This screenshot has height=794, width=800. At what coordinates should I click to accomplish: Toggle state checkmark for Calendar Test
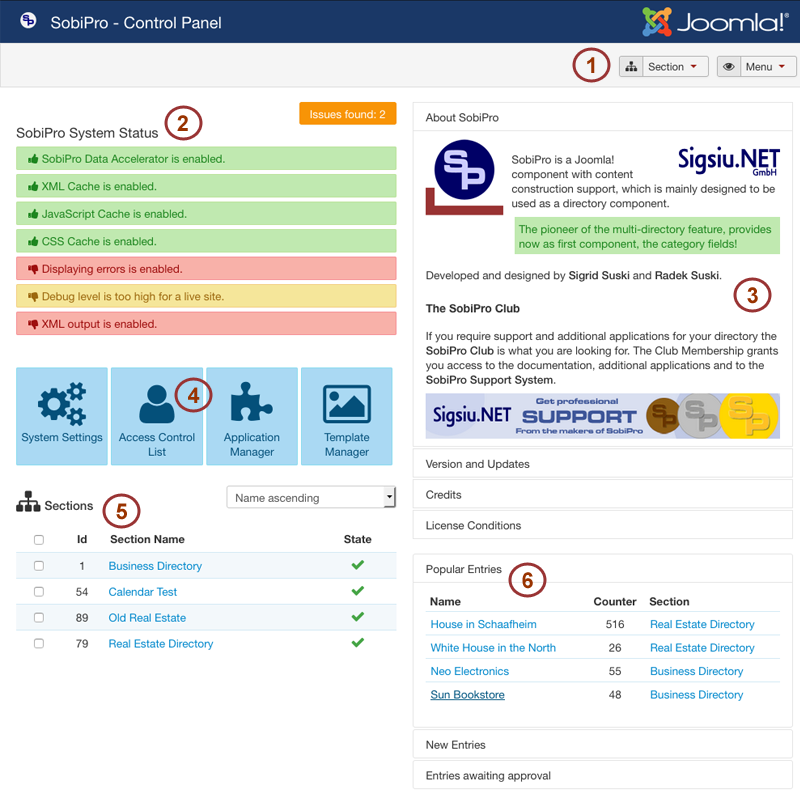point(358,591)
